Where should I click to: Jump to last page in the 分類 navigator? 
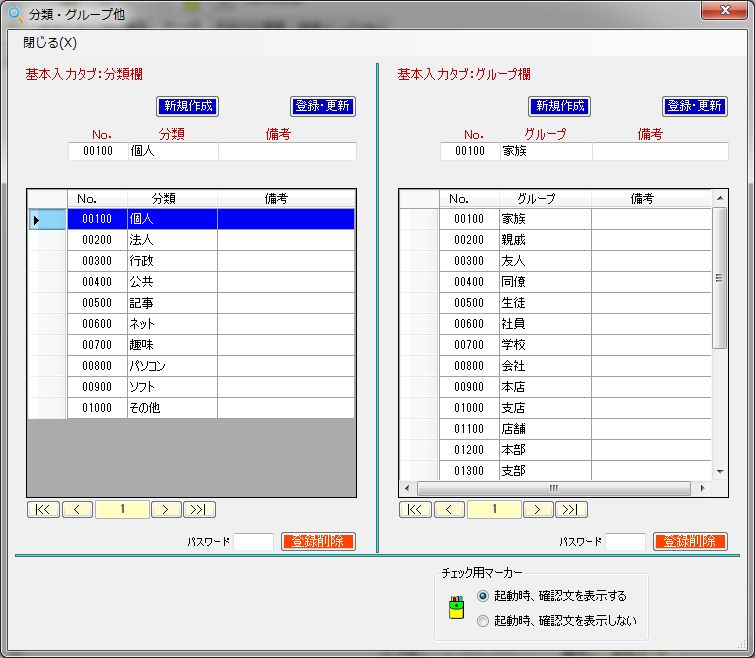click(x=200, y=509)
